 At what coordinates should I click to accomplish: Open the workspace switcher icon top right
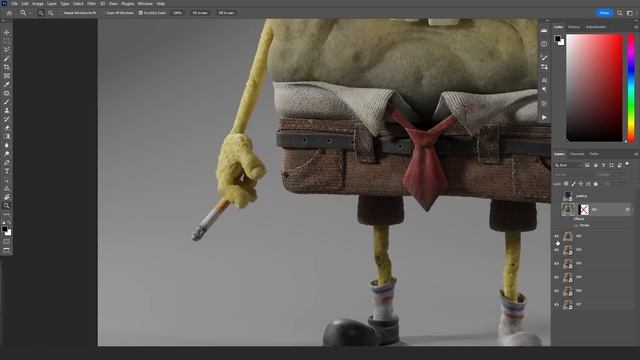click(x=629, y=13)
